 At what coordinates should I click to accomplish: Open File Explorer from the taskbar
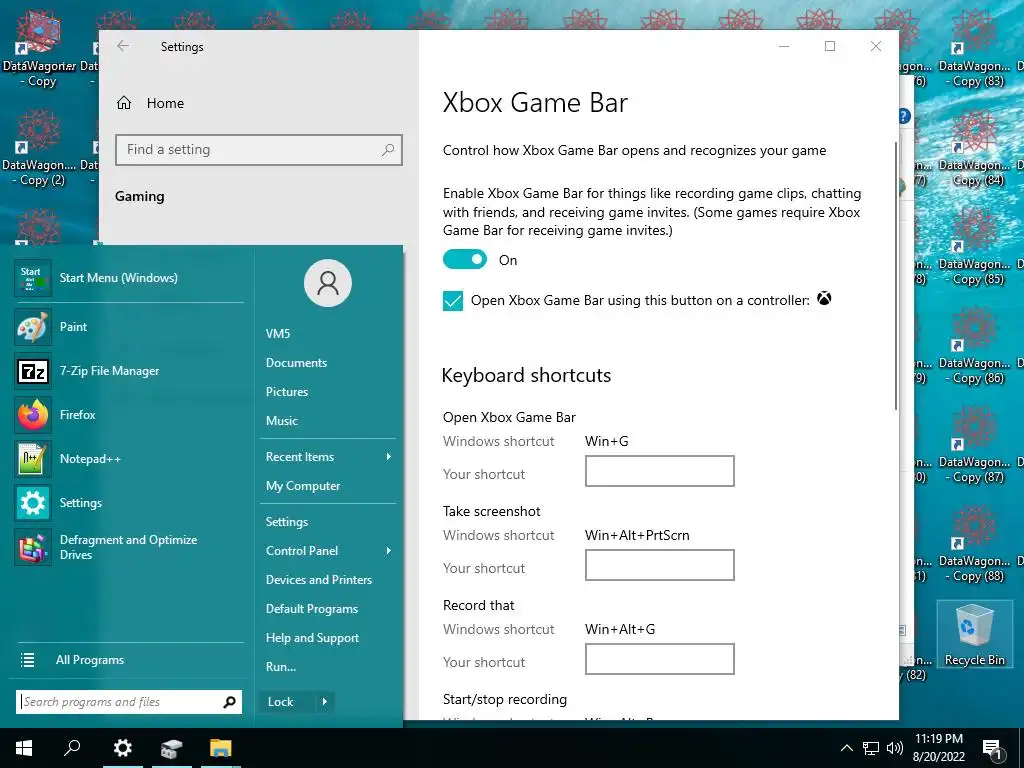pos(221,748)
